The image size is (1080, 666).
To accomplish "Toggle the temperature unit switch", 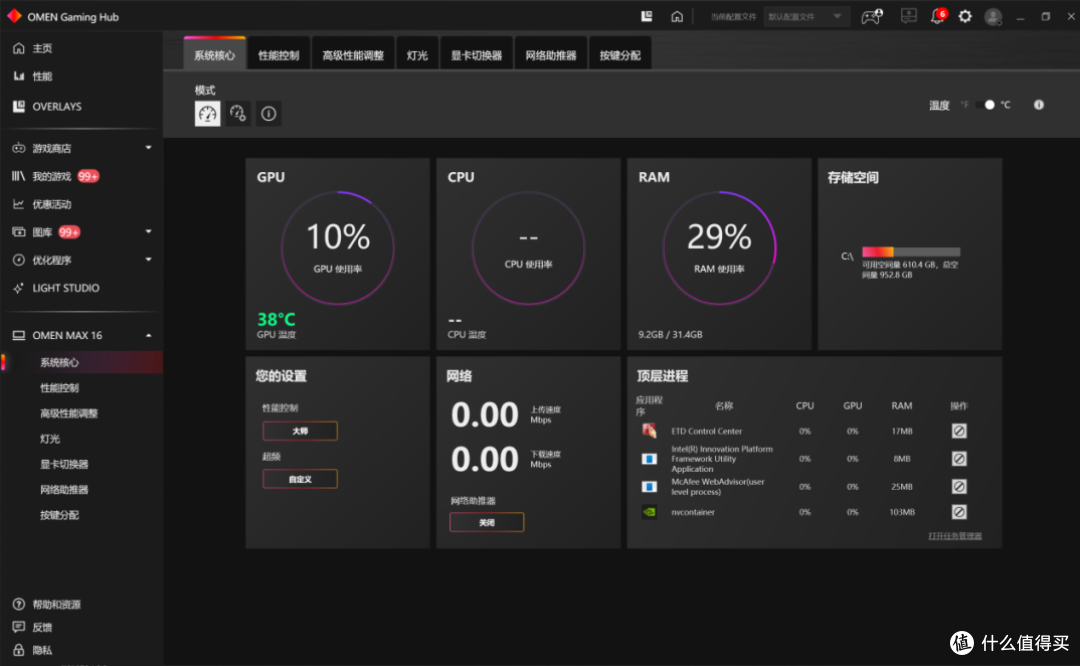I will (986, 105).
